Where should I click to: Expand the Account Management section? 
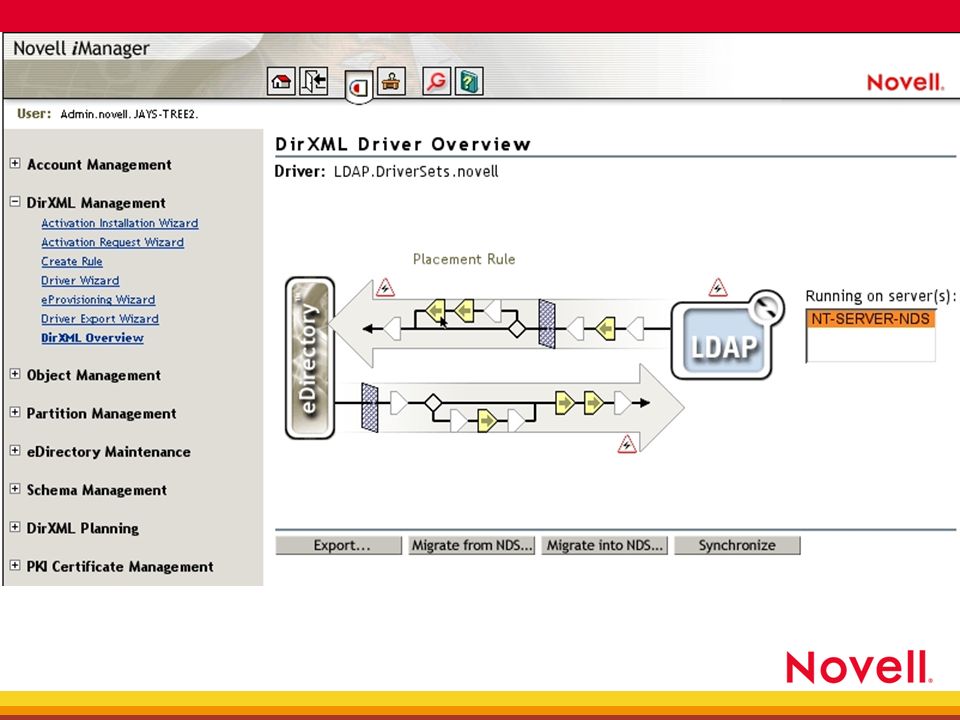point(15,163)
